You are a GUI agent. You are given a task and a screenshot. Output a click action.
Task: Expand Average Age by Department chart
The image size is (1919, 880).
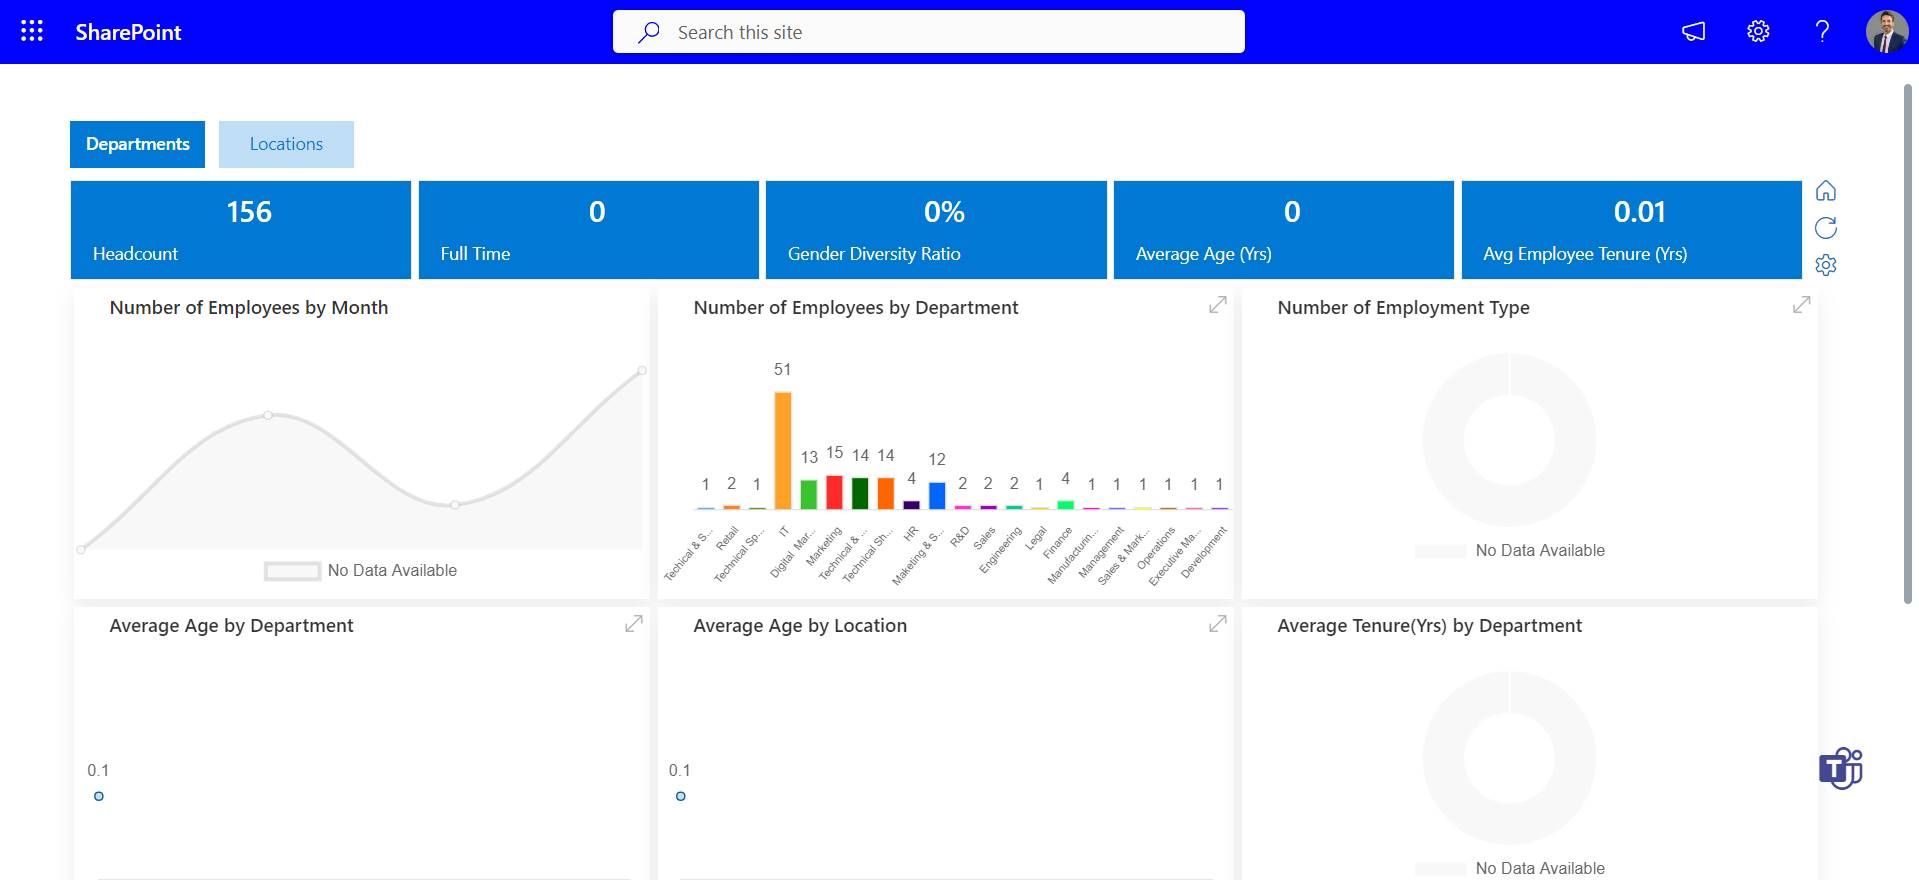[633, 624]
